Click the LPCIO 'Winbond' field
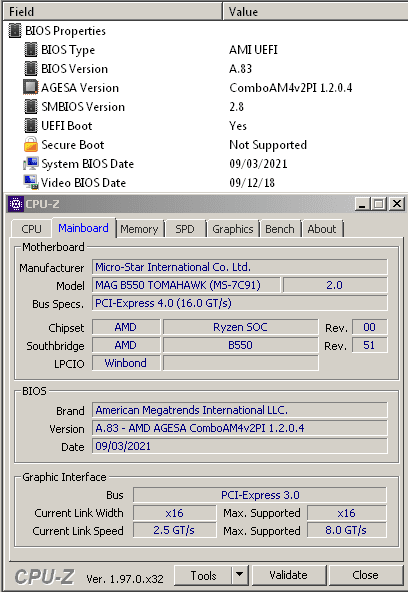This screenshot has height=592, width=408. point(126,363)
